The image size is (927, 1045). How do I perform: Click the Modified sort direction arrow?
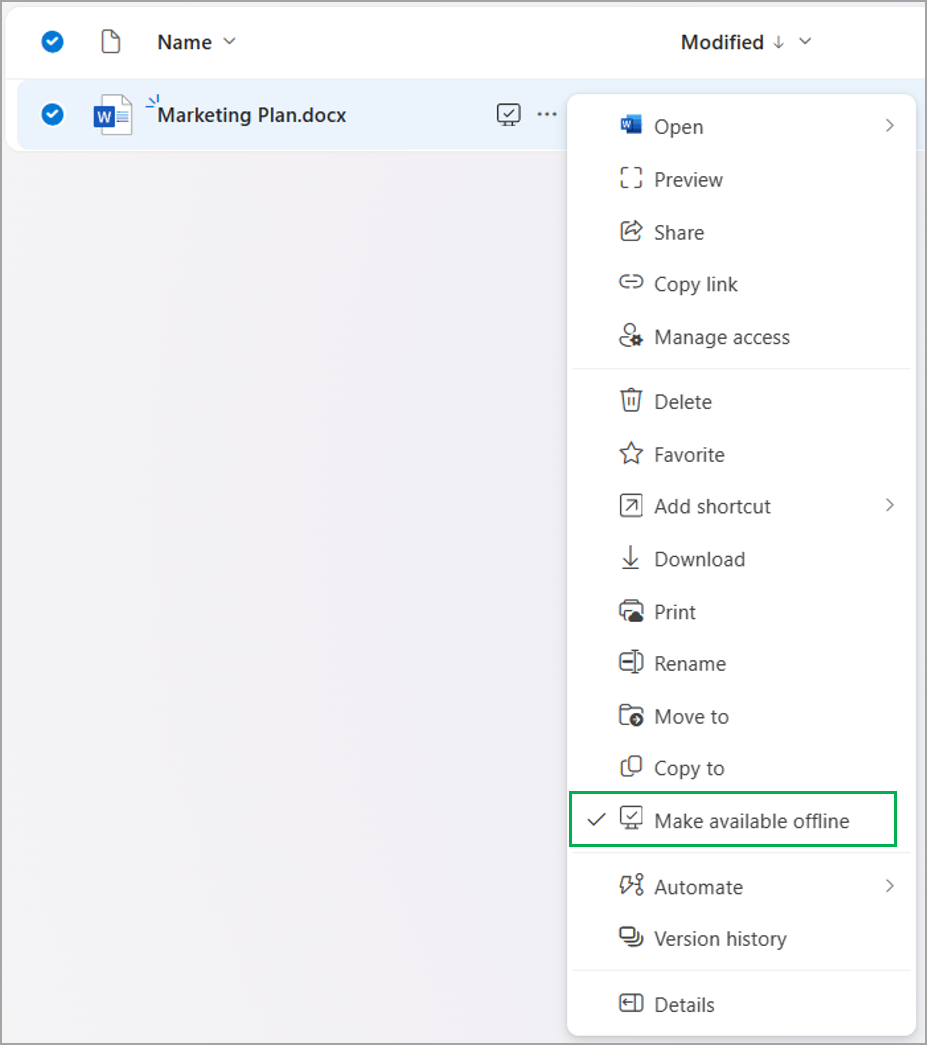(x=778, y=42)
